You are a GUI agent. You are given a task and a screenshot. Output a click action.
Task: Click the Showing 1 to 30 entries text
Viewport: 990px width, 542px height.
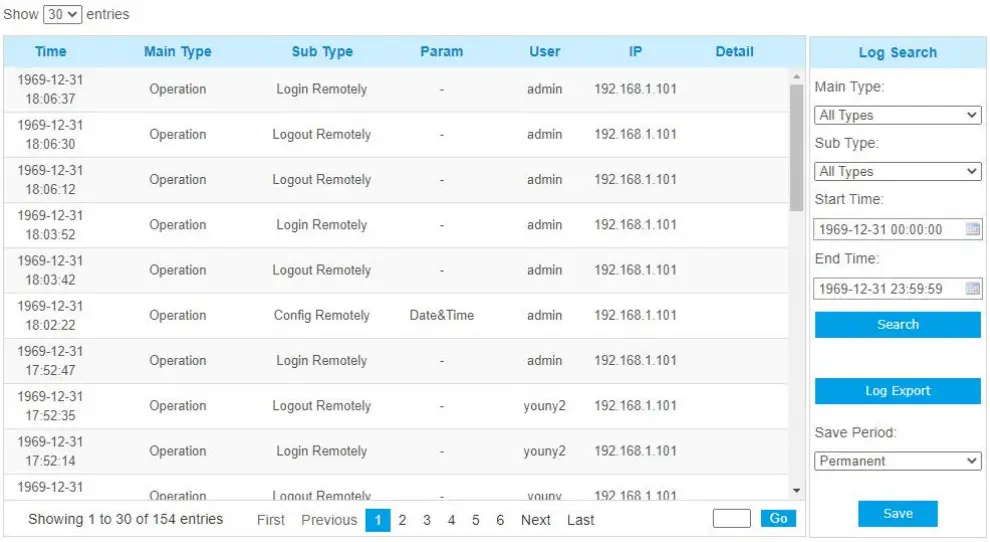(126, 519)
